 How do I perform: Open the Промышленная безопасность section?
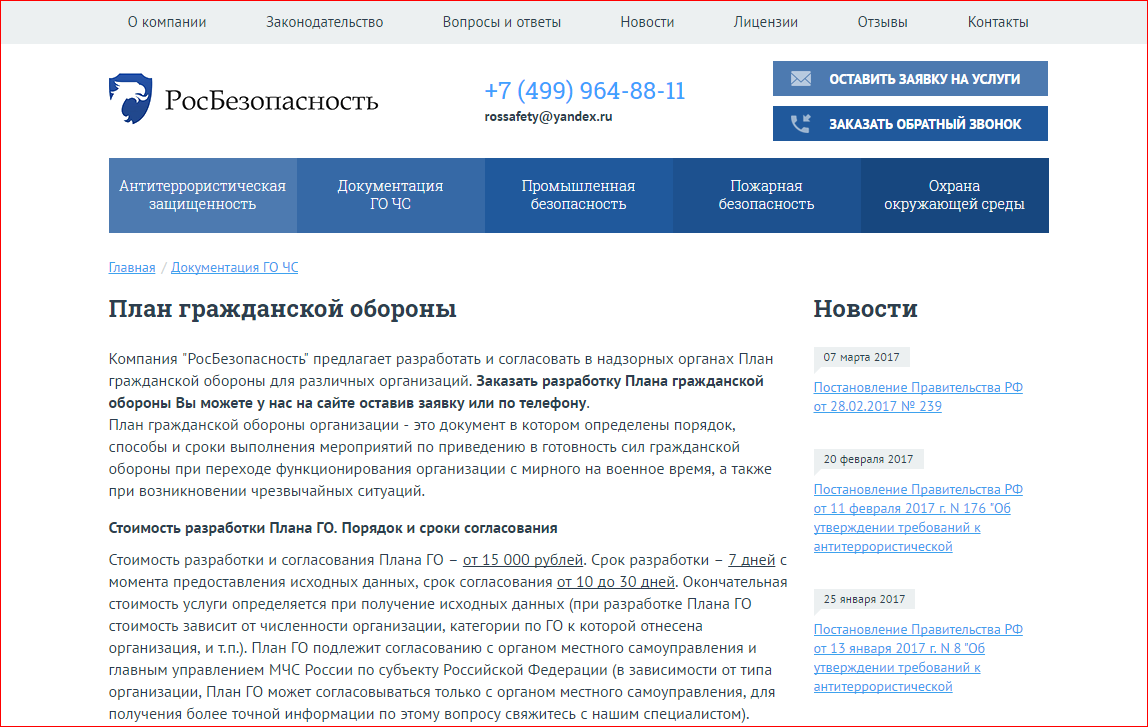click(x=578, y=195)
